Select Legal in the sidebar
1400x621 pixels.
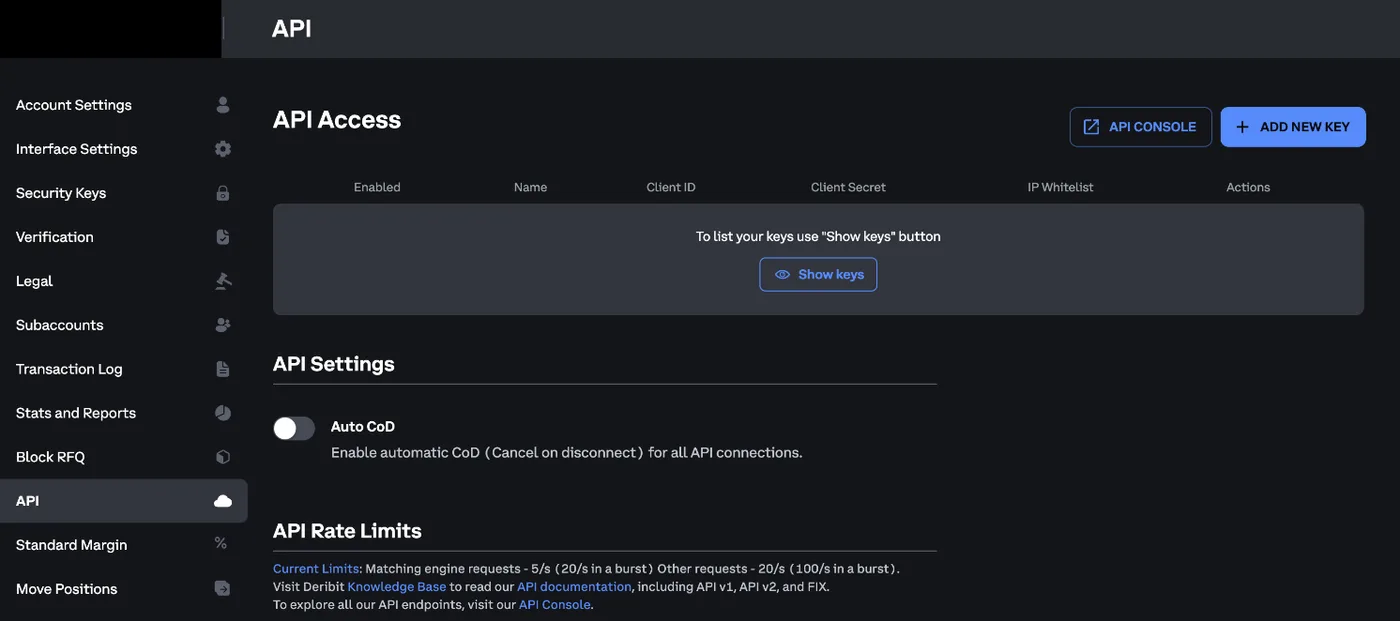tap(124, 281)
